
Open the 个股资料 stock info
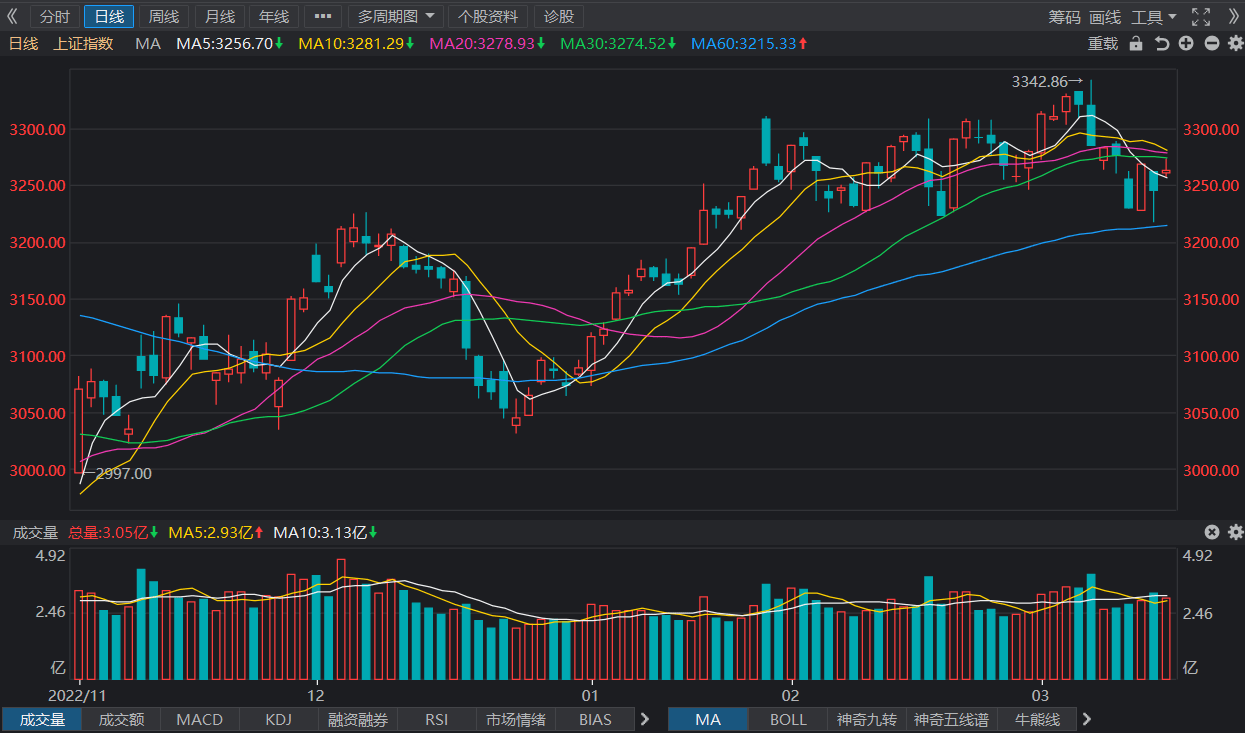tap(489, 17)
